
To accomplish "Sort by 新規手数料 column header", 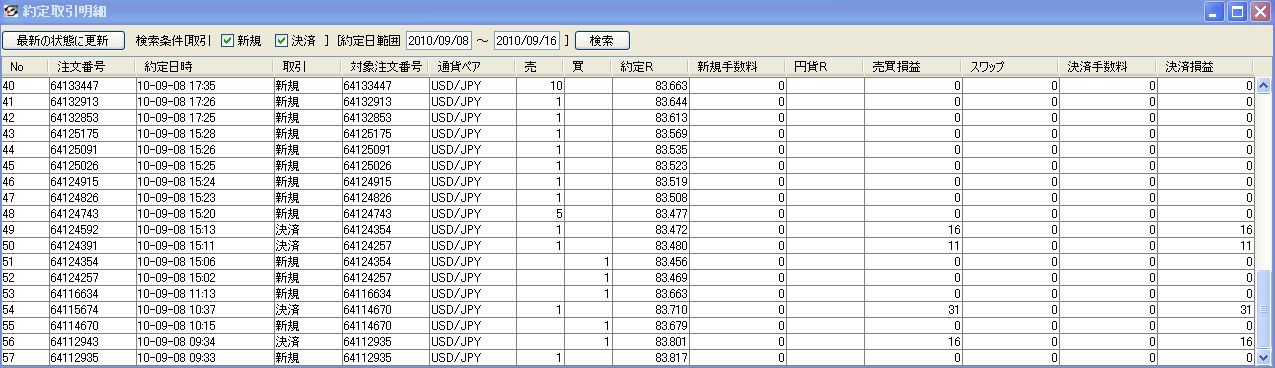I will click(738, 67).
